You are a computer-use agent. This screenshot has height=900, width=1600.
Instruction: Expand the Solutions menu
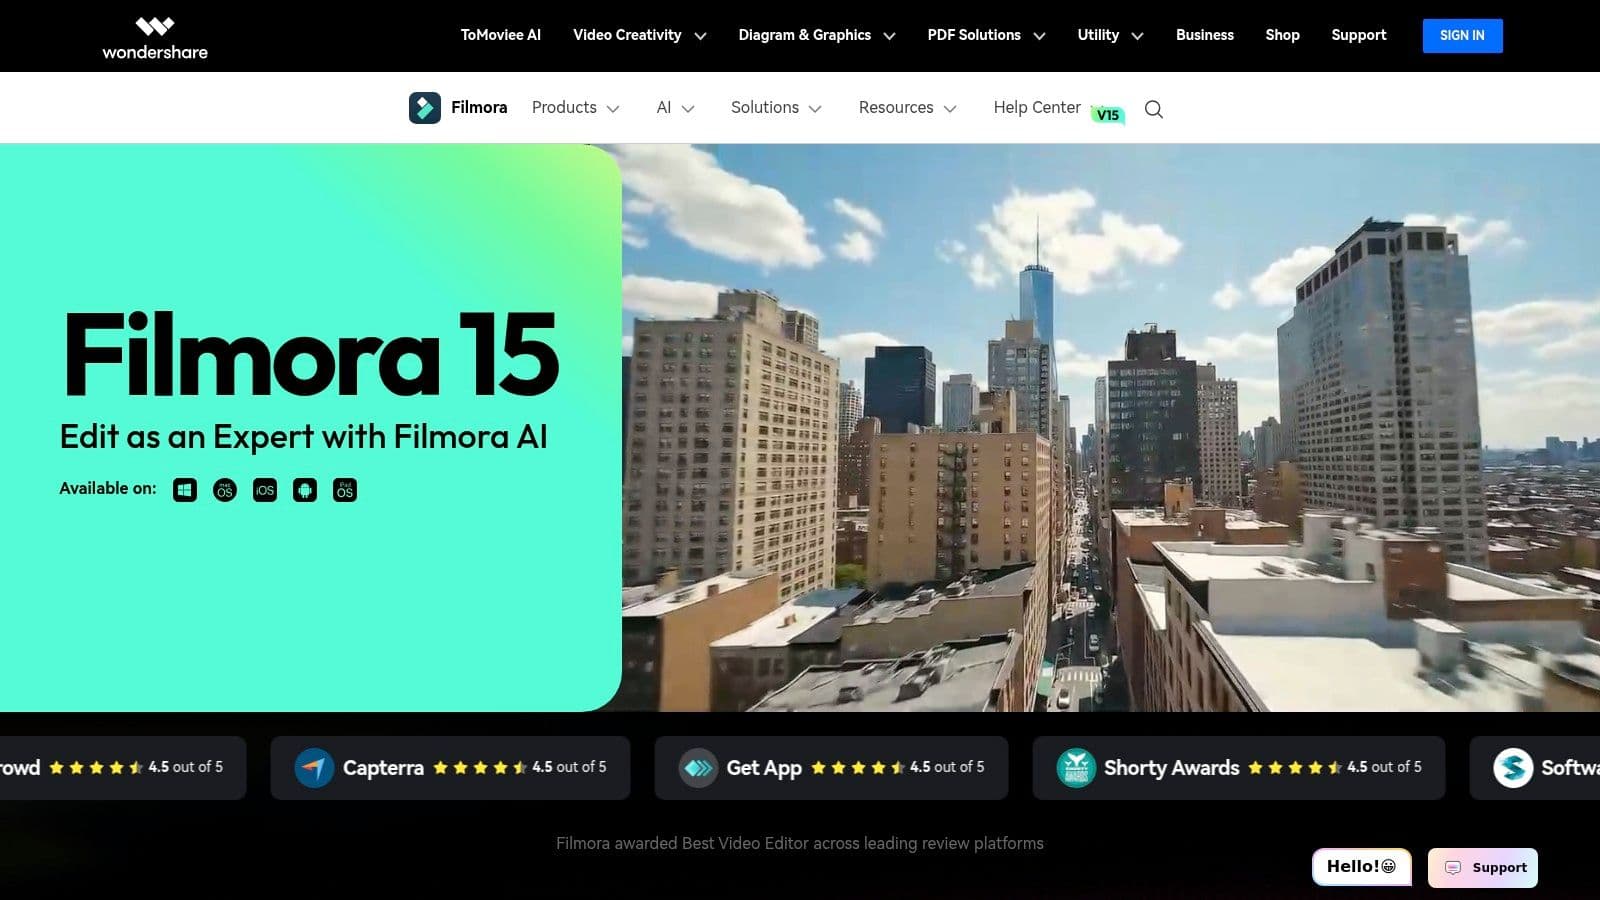click(x=764, y=107)
